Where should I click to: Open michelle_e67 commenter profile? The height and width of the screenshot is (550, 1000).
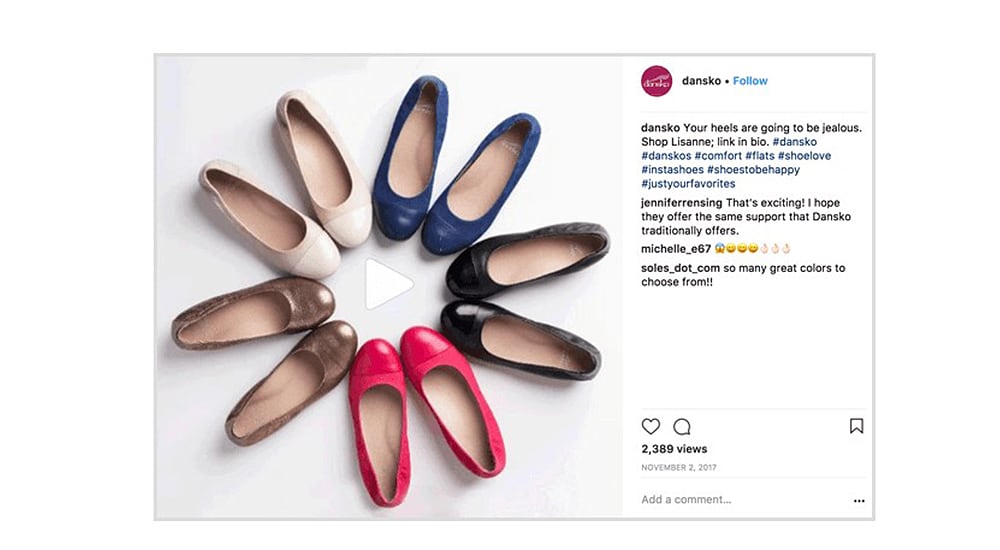[676, 248]
